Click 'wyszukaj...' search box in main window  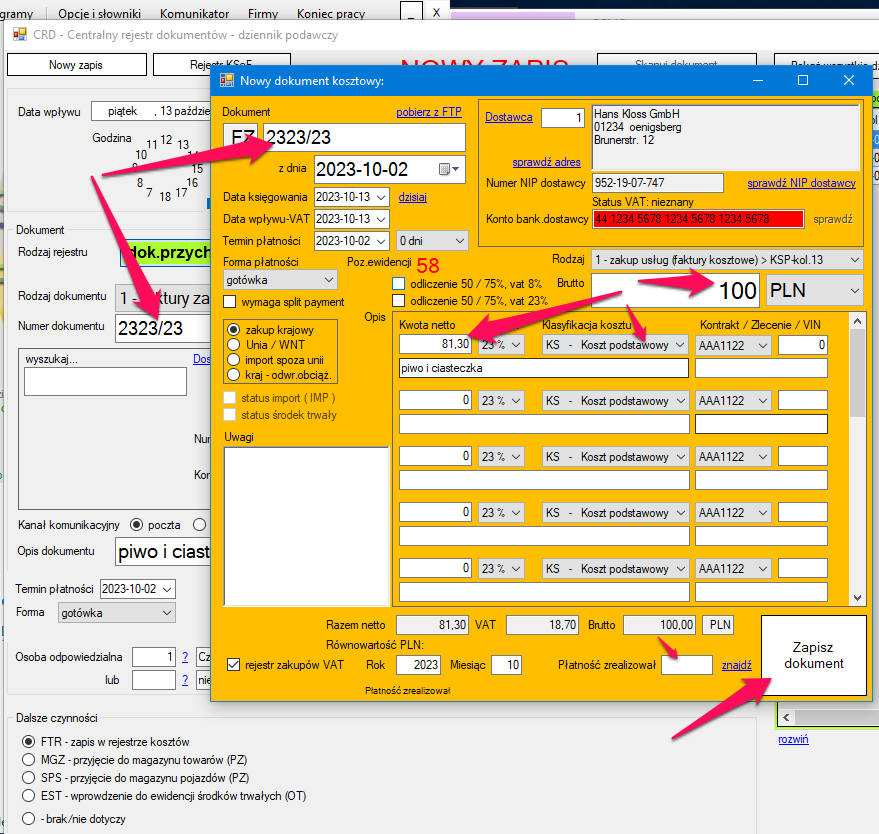tap(105, 382)
